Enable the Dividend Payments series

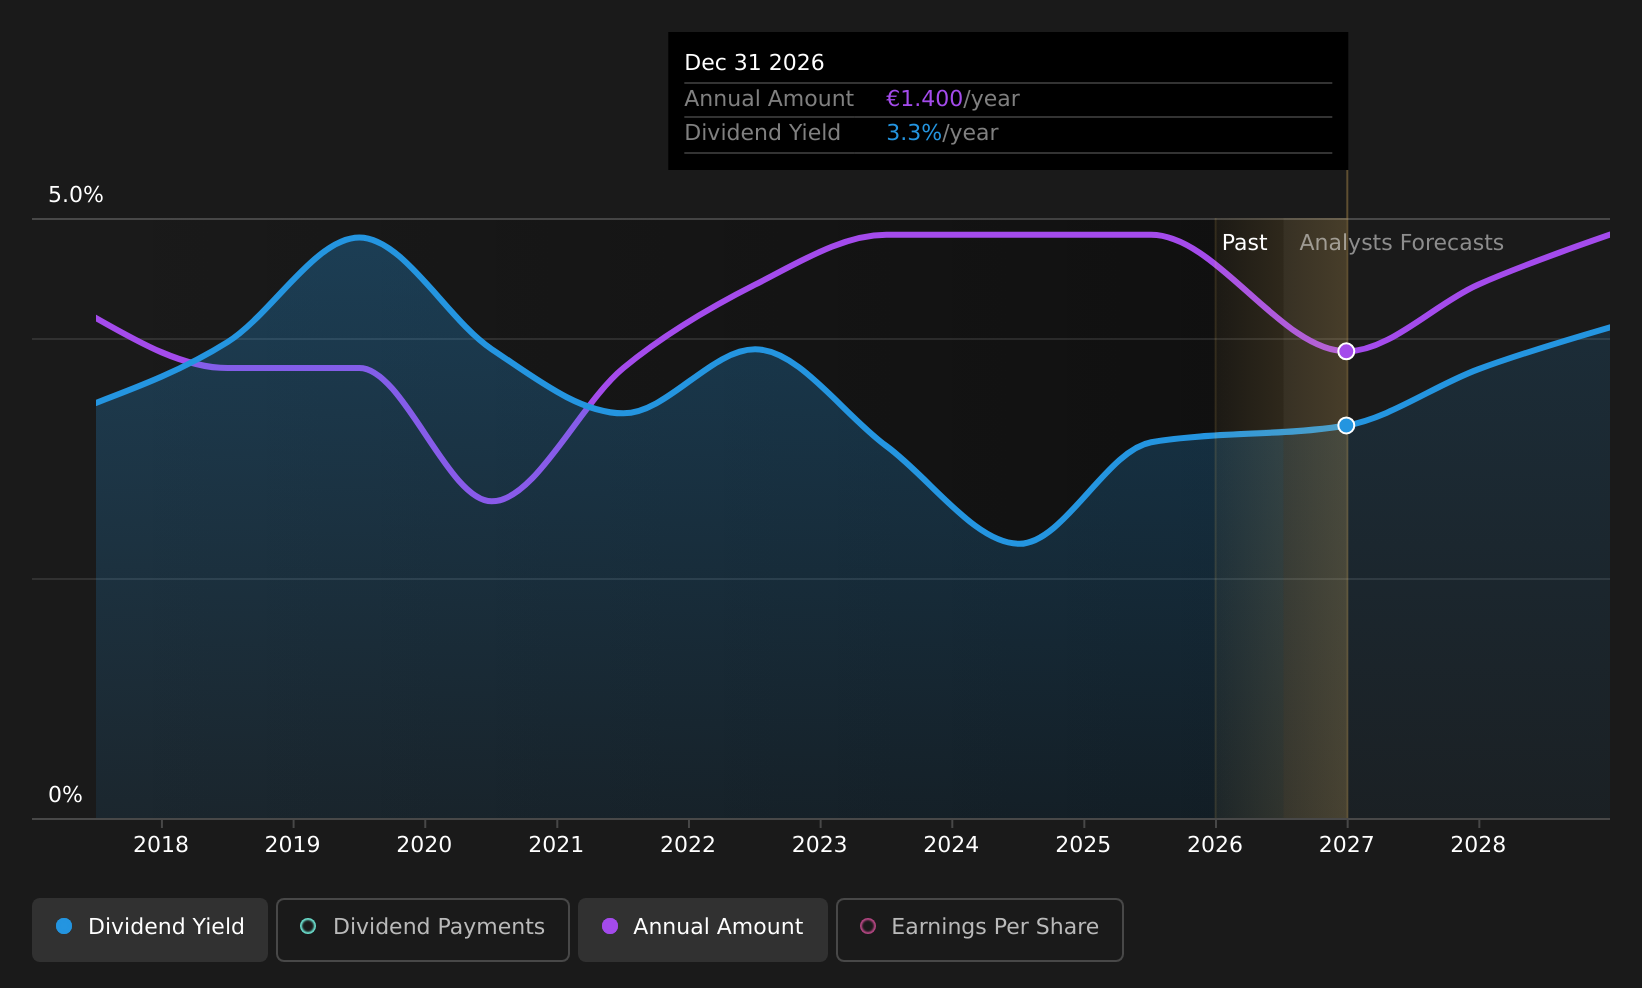pyautogui.click(x=422, y=929)
